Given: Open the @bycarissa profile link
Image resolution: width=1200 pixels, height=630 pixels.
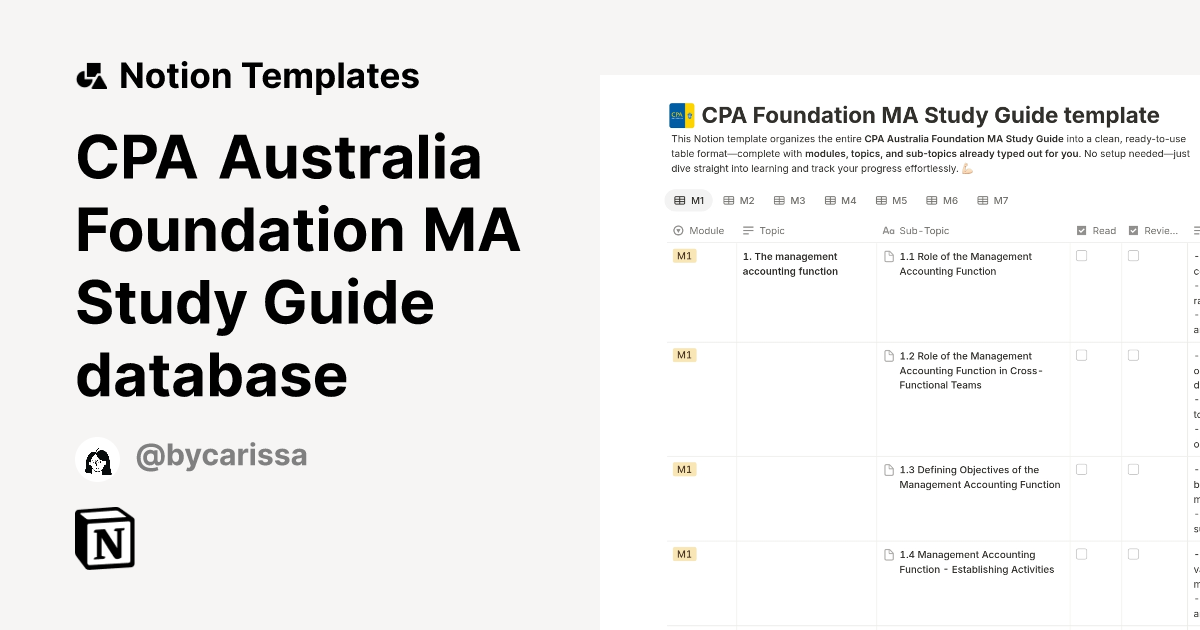Looking at the screenshot, I should 222,455.
